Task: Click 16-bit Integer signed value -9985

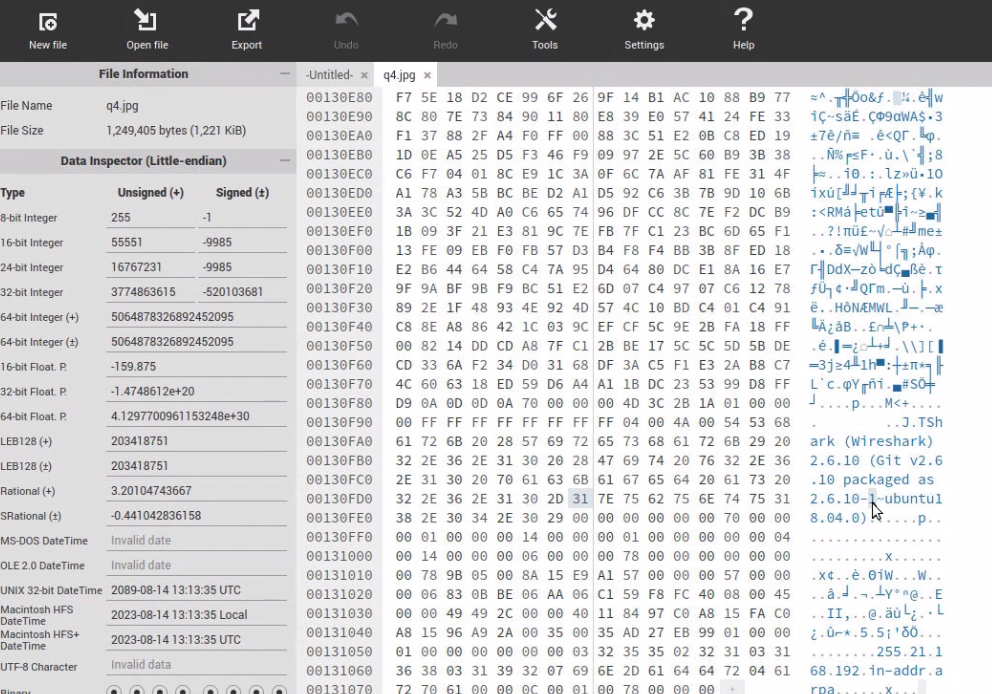Action: [242, 242]
